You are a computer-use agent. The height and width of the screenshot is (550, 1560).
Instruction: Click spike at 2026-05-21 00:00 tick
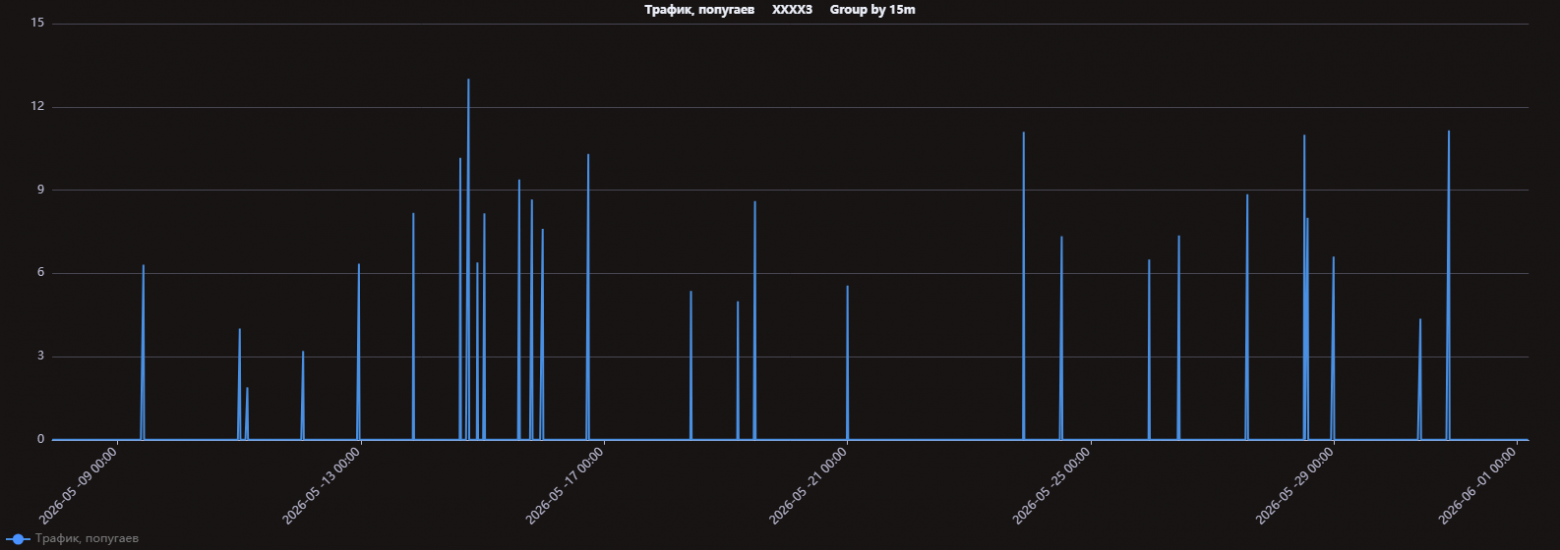tap(847, 287)
